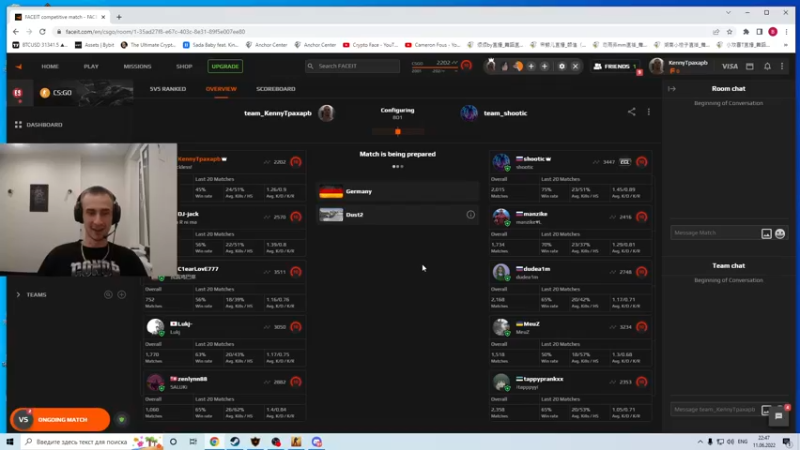
Task: Click the FACEIT points icon beside 2202 Elo
Action: click(x=466, y=65)
